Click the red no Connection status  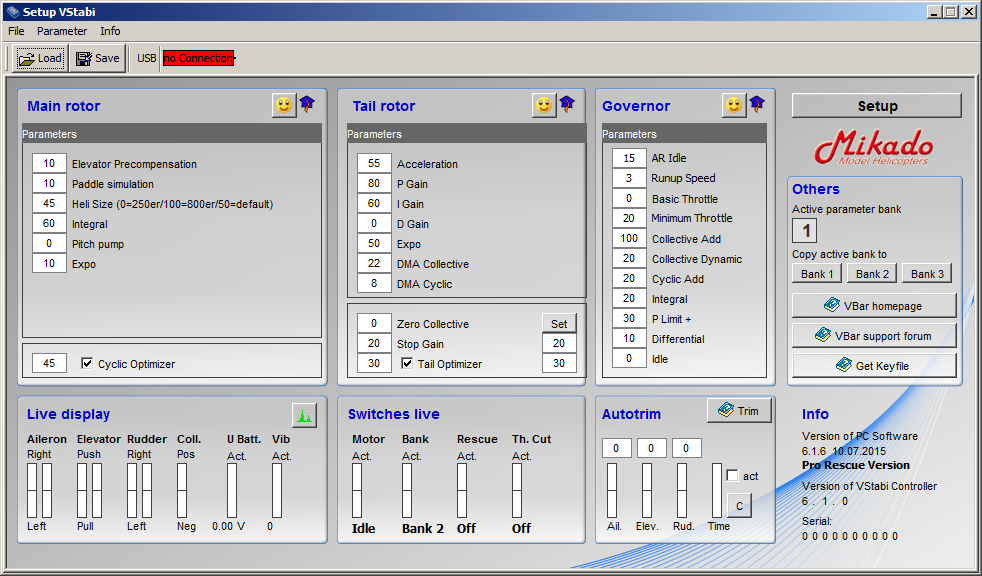(x=199, y=58)
